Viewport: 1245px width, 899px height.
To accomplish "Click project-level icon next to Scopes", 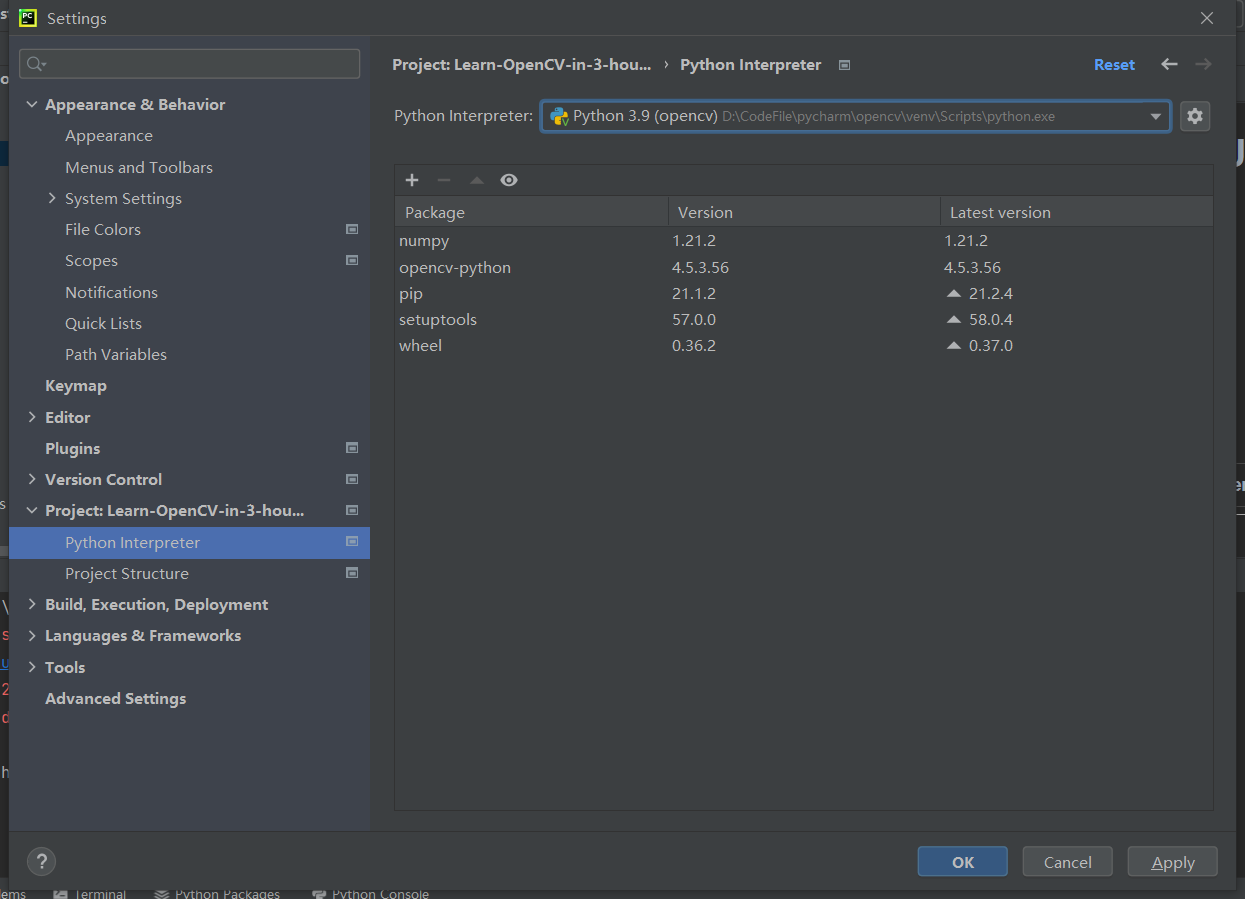I will pyautogui.click(x=352, y=260).
